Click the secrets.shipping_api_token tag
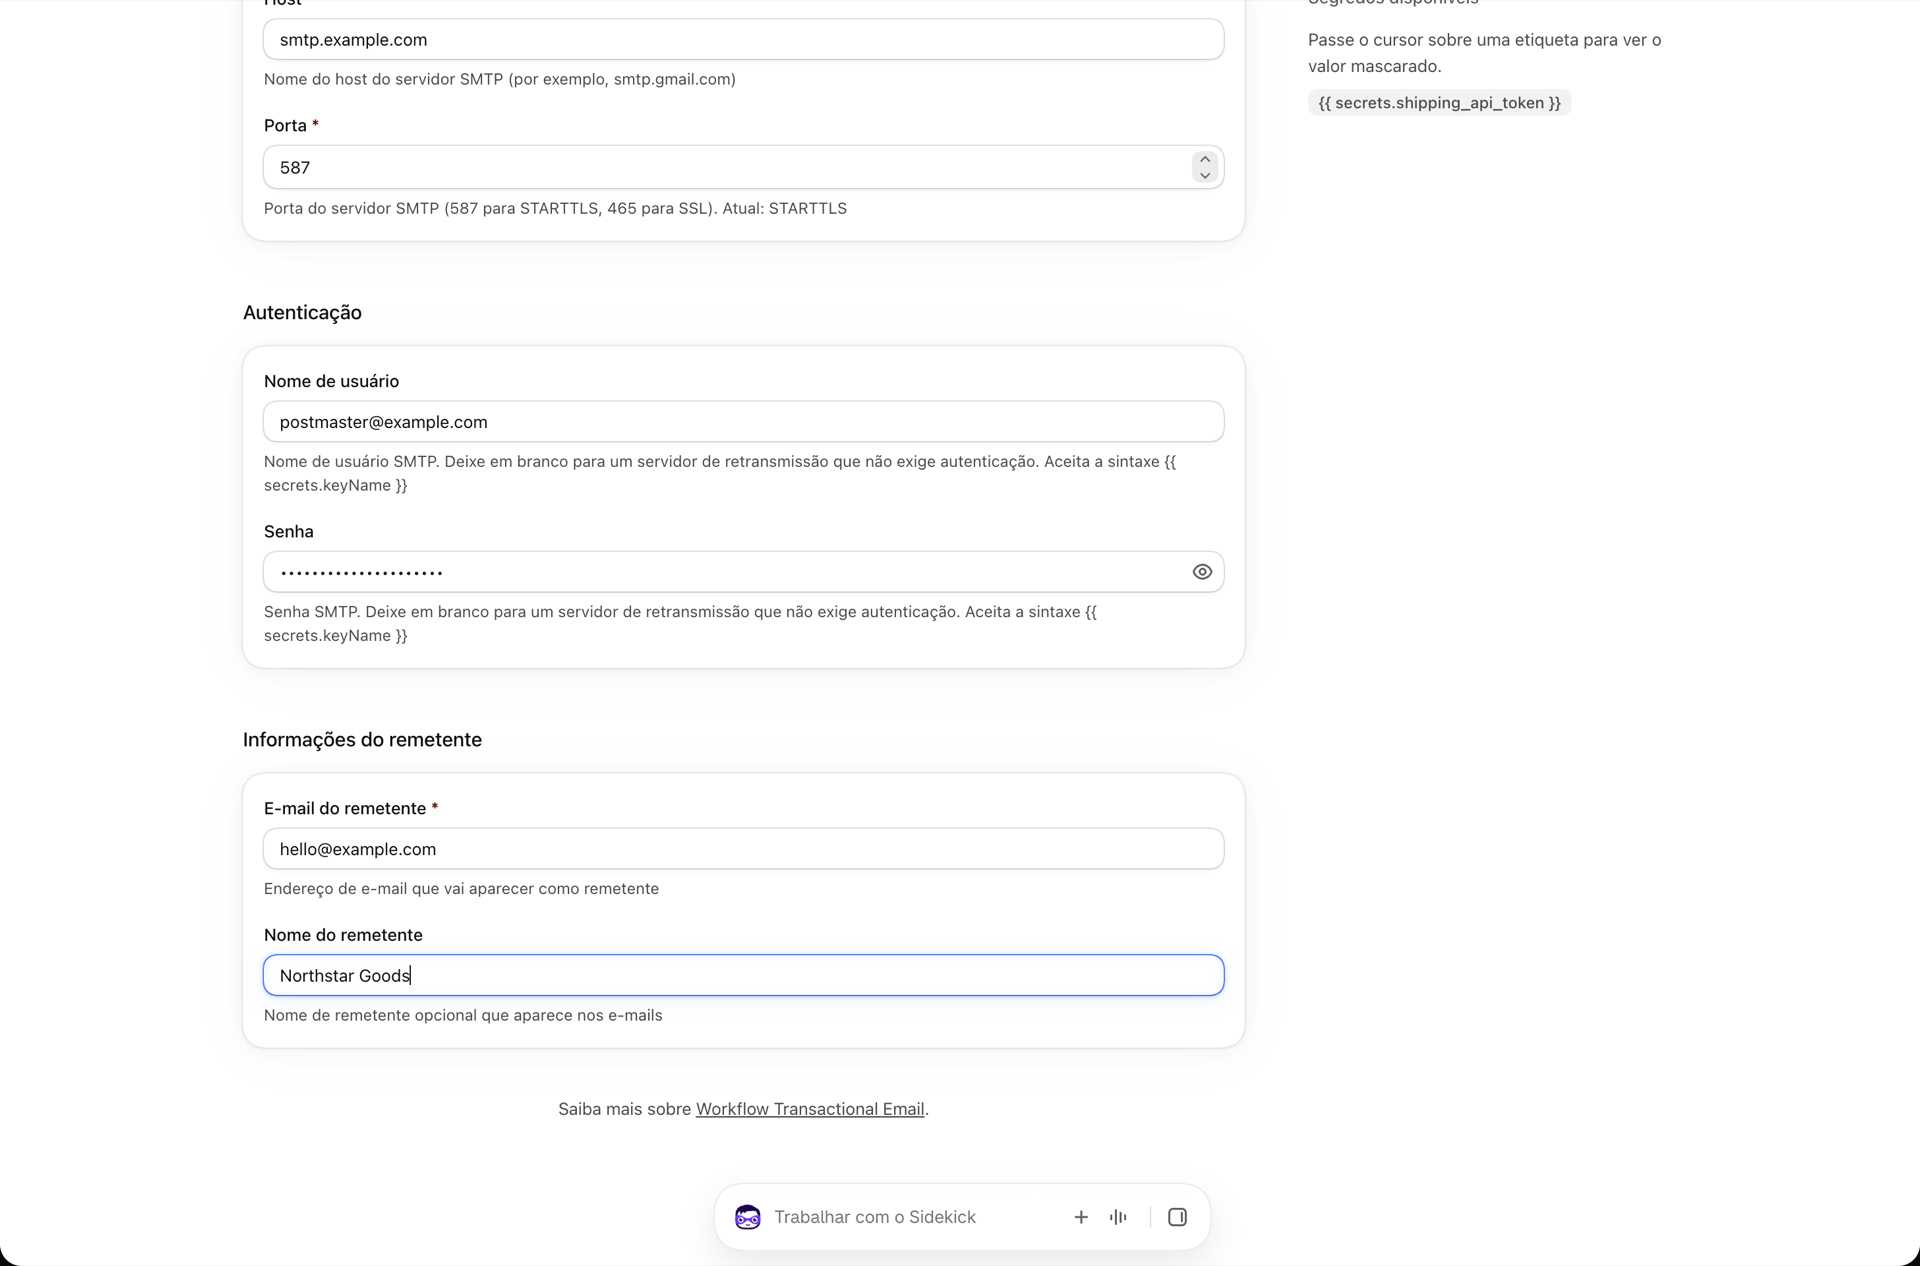Screen dimensions: 1920x1266 click(1439, 103)
